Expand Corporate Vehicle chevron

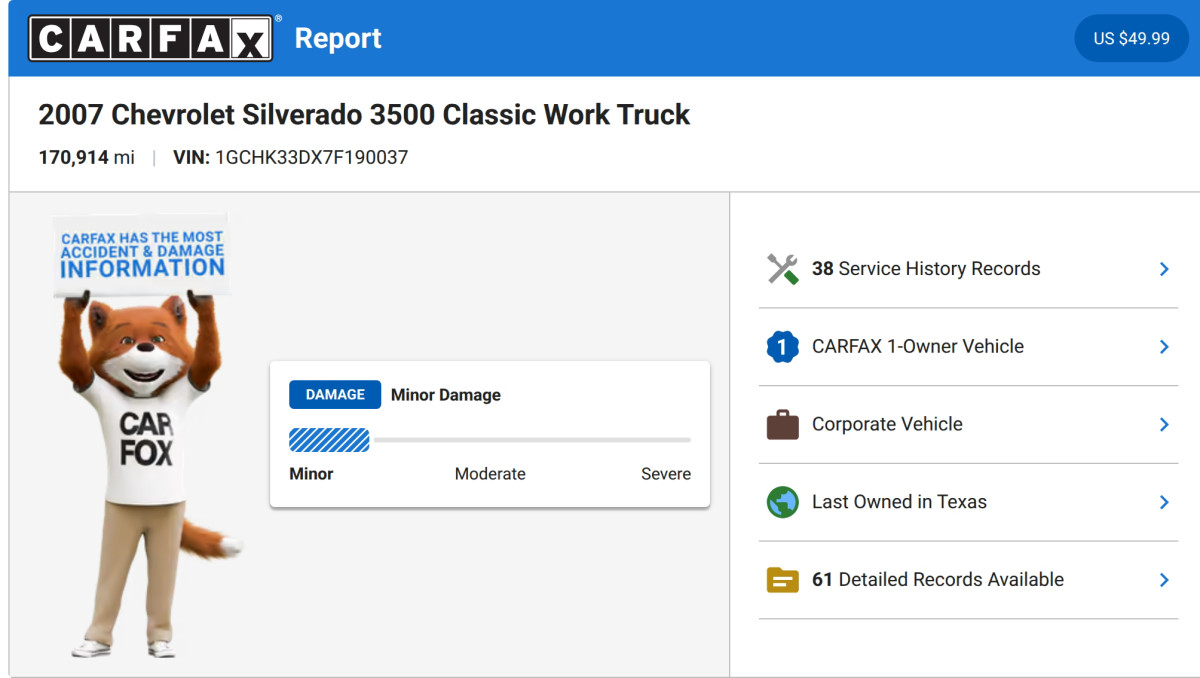(1164, 424)
